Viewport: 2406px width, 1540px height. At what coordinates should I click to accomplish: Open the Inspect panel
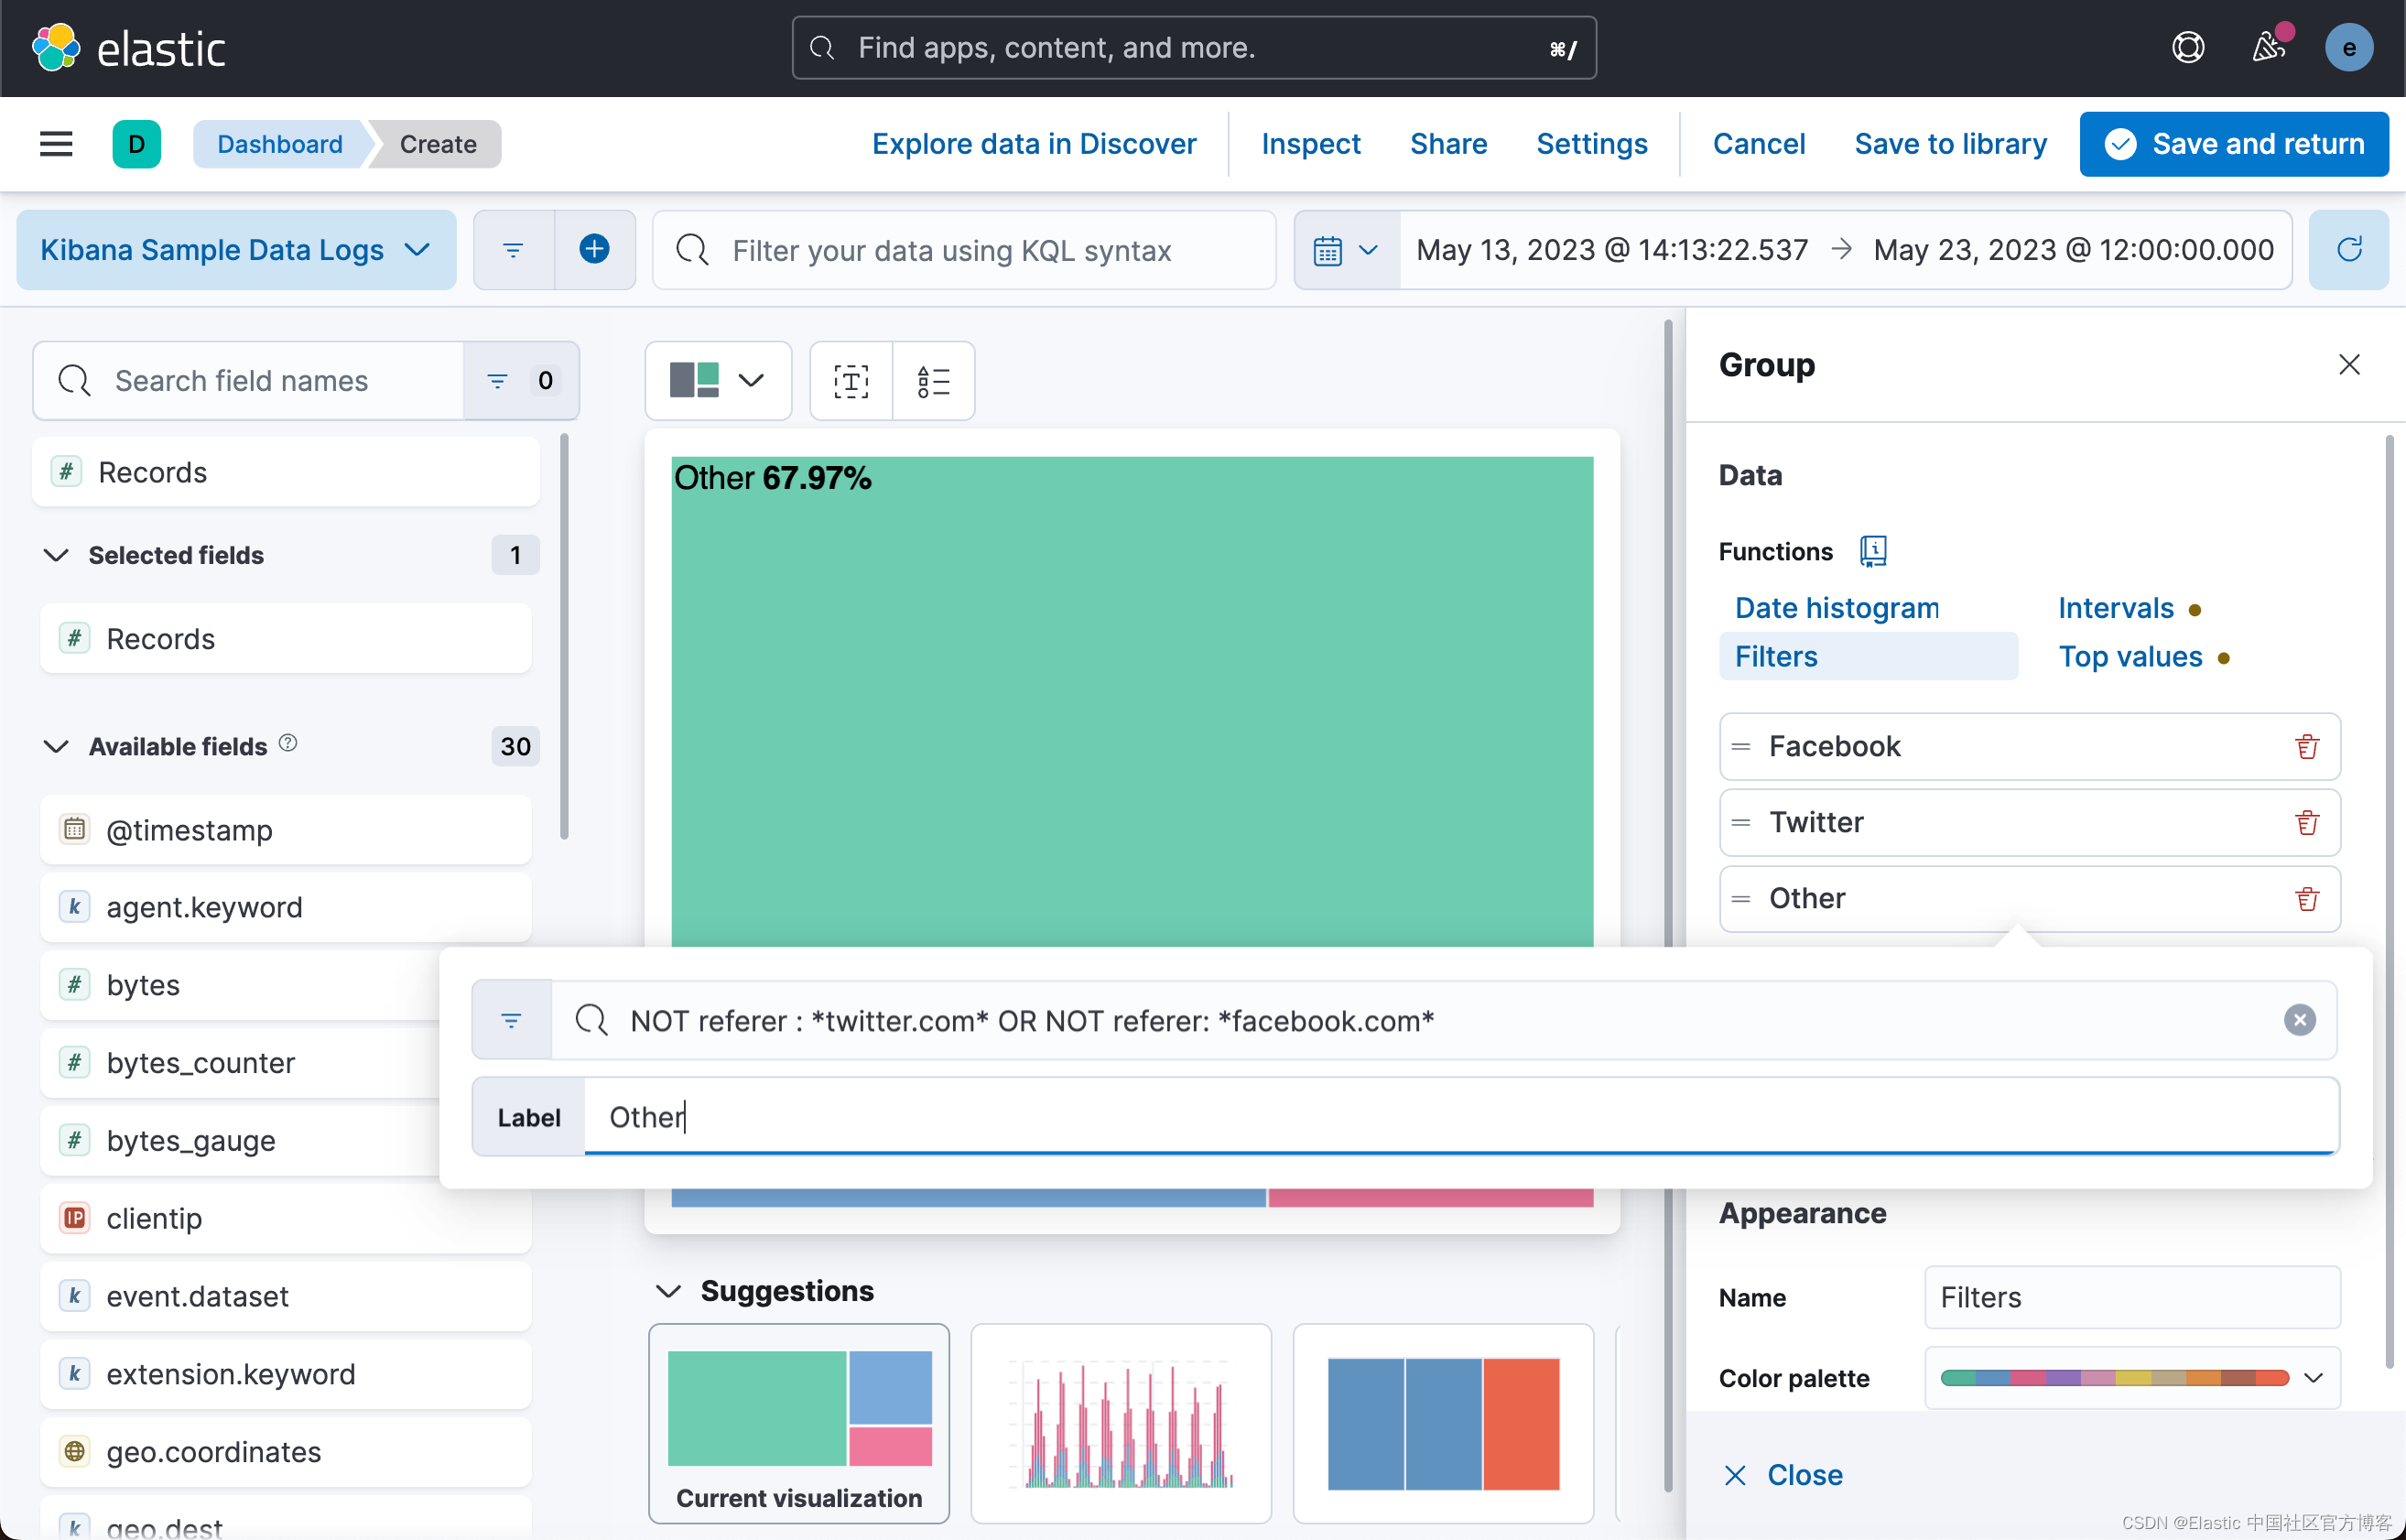(1310, 144)
